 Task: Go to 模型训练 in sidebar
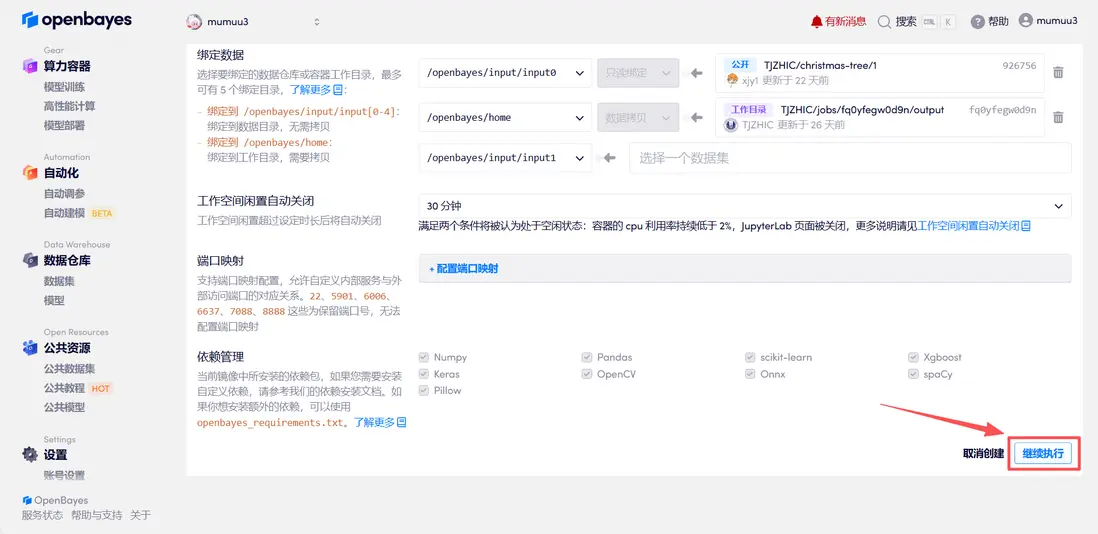point(64,87)
